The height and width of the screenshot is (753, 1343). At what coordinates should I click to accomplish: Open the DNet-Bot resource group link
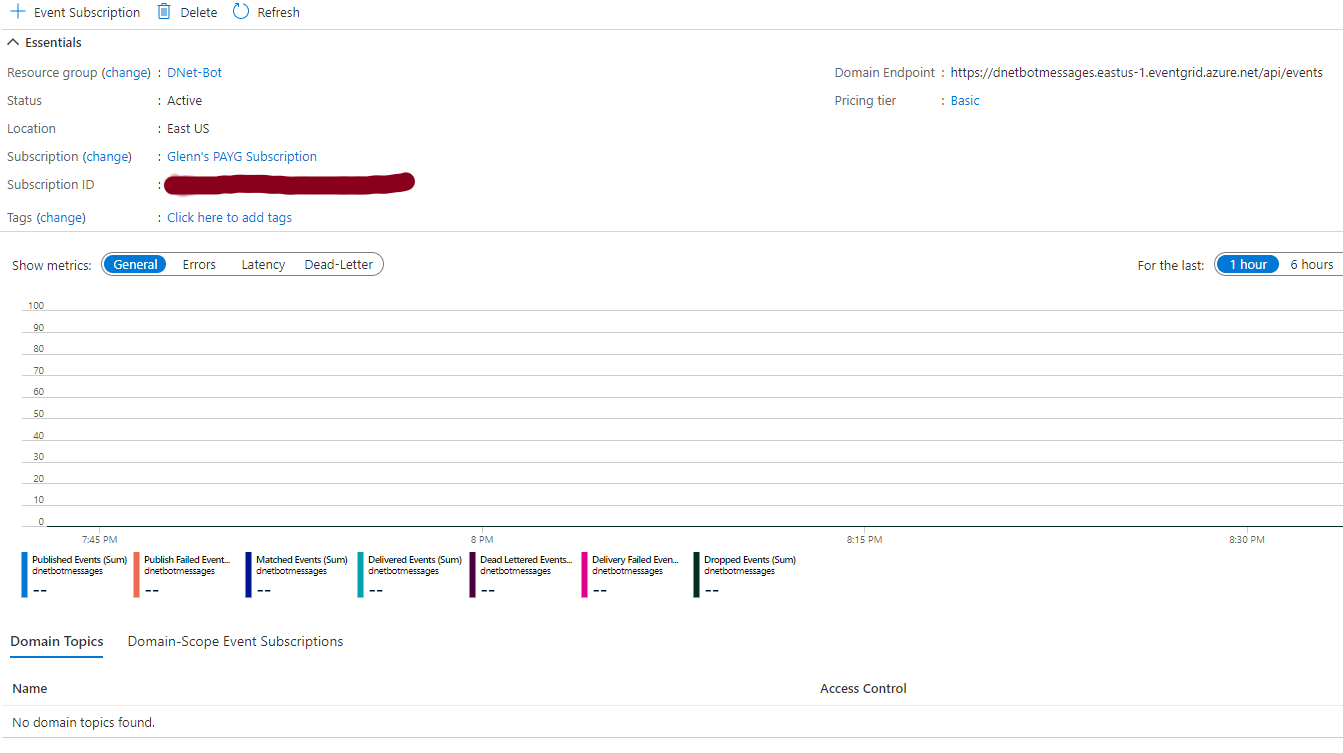click(x=194, y=73)
